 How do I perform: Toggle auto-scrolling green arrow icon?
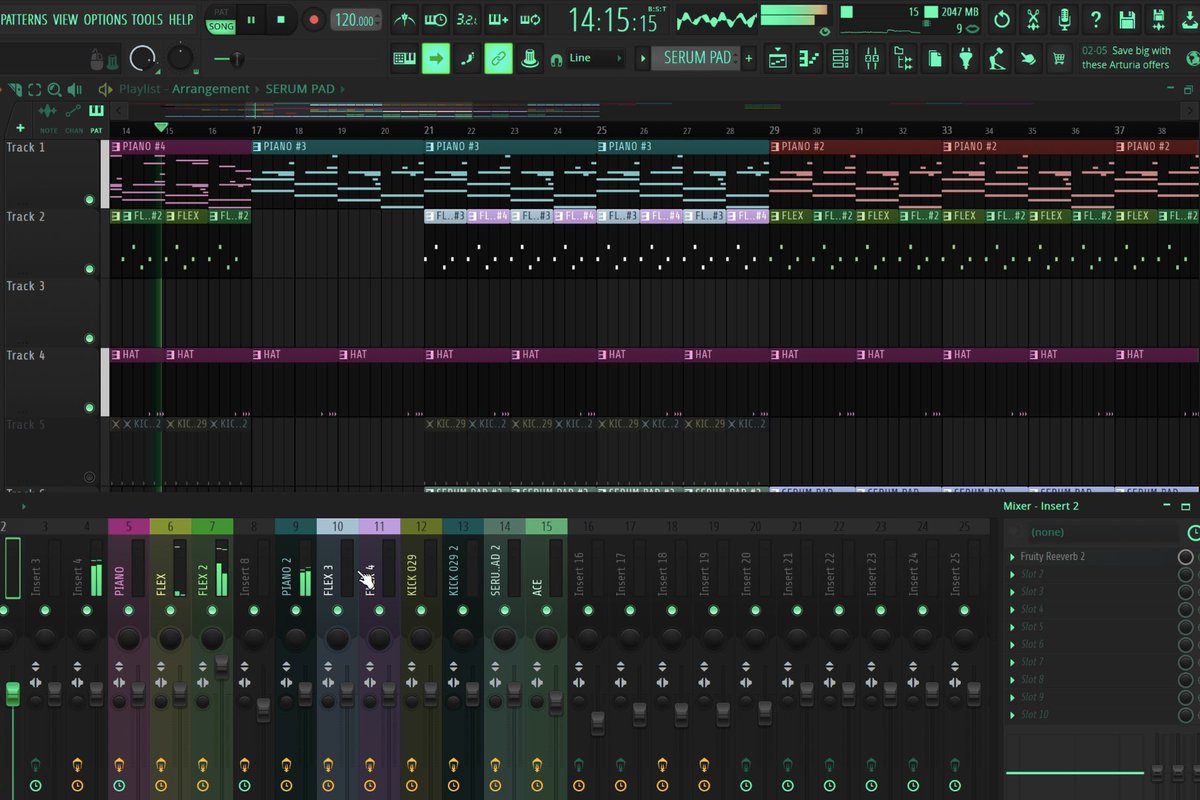click(x=436, y=59)
